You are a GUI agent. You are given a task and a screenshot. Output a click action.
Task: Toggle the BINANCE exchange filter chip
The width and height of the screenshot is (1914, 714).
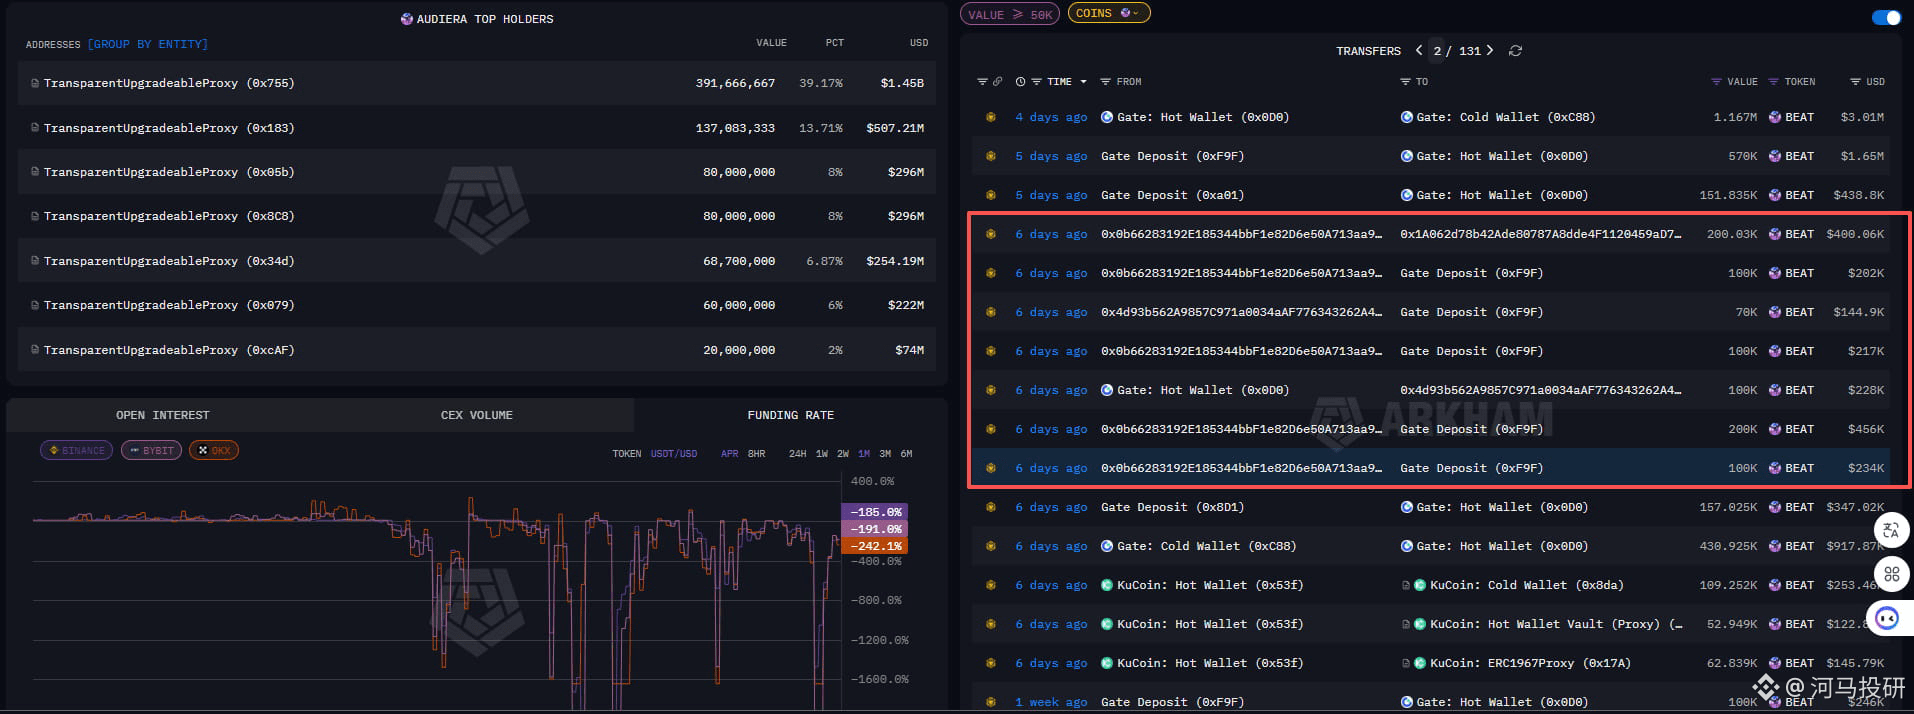(77, 450)
